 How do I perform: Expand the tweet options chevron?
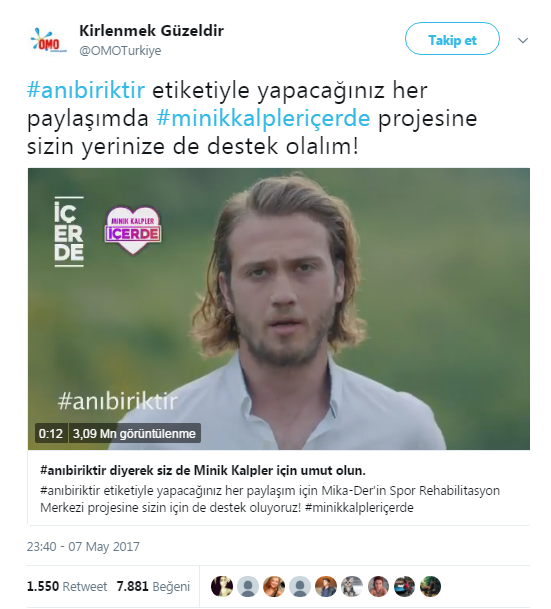coord(523,40)
